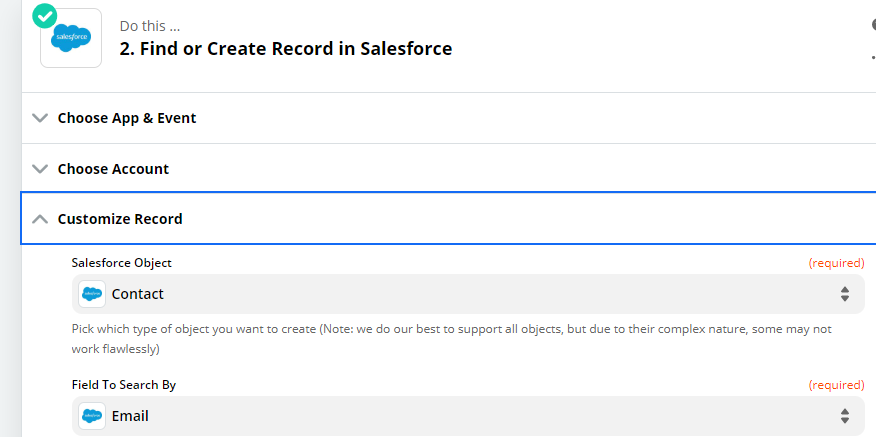The height and width of the screenshot is (437, 876).
Task: Click Salesforce icon inside Email field
Action: [x=92, y=416]
